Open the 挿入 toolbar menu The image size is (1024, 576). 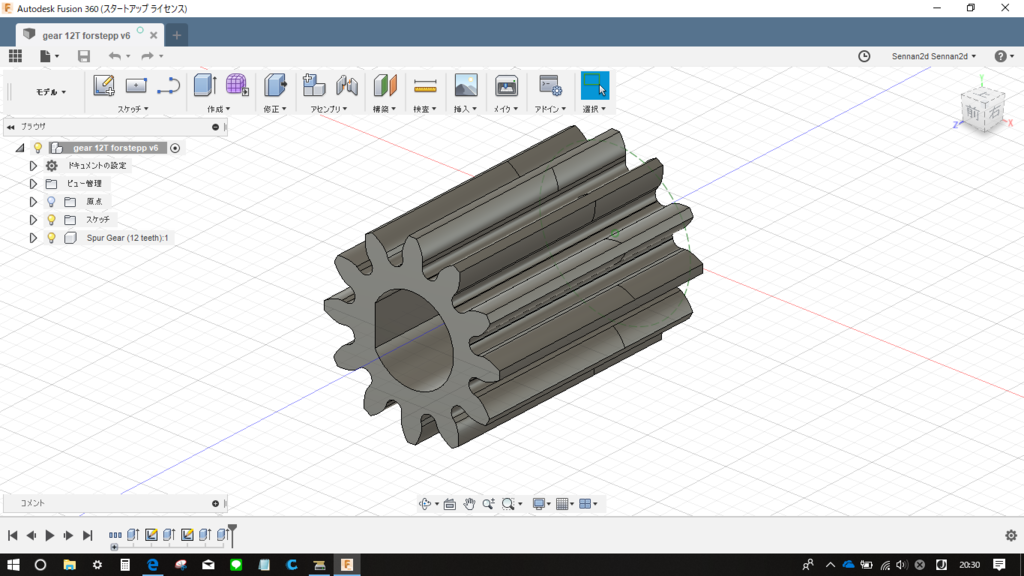coord(466,109)
